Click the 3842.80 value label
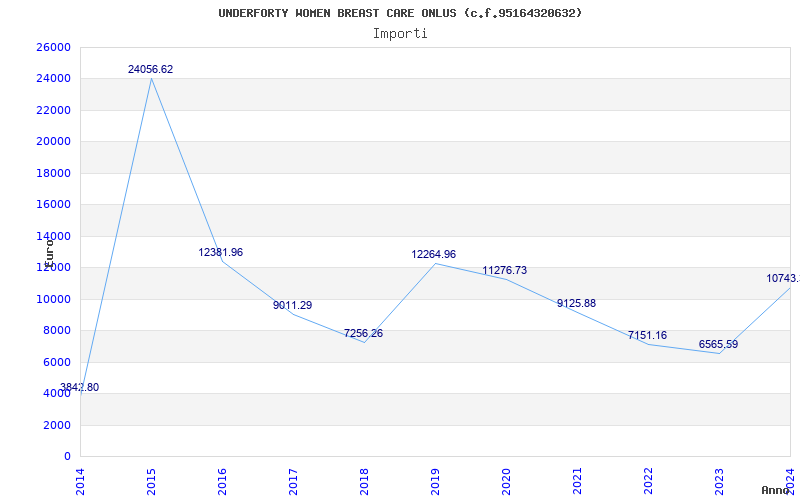This screenshot has height=500, width=800. point(79,387)
